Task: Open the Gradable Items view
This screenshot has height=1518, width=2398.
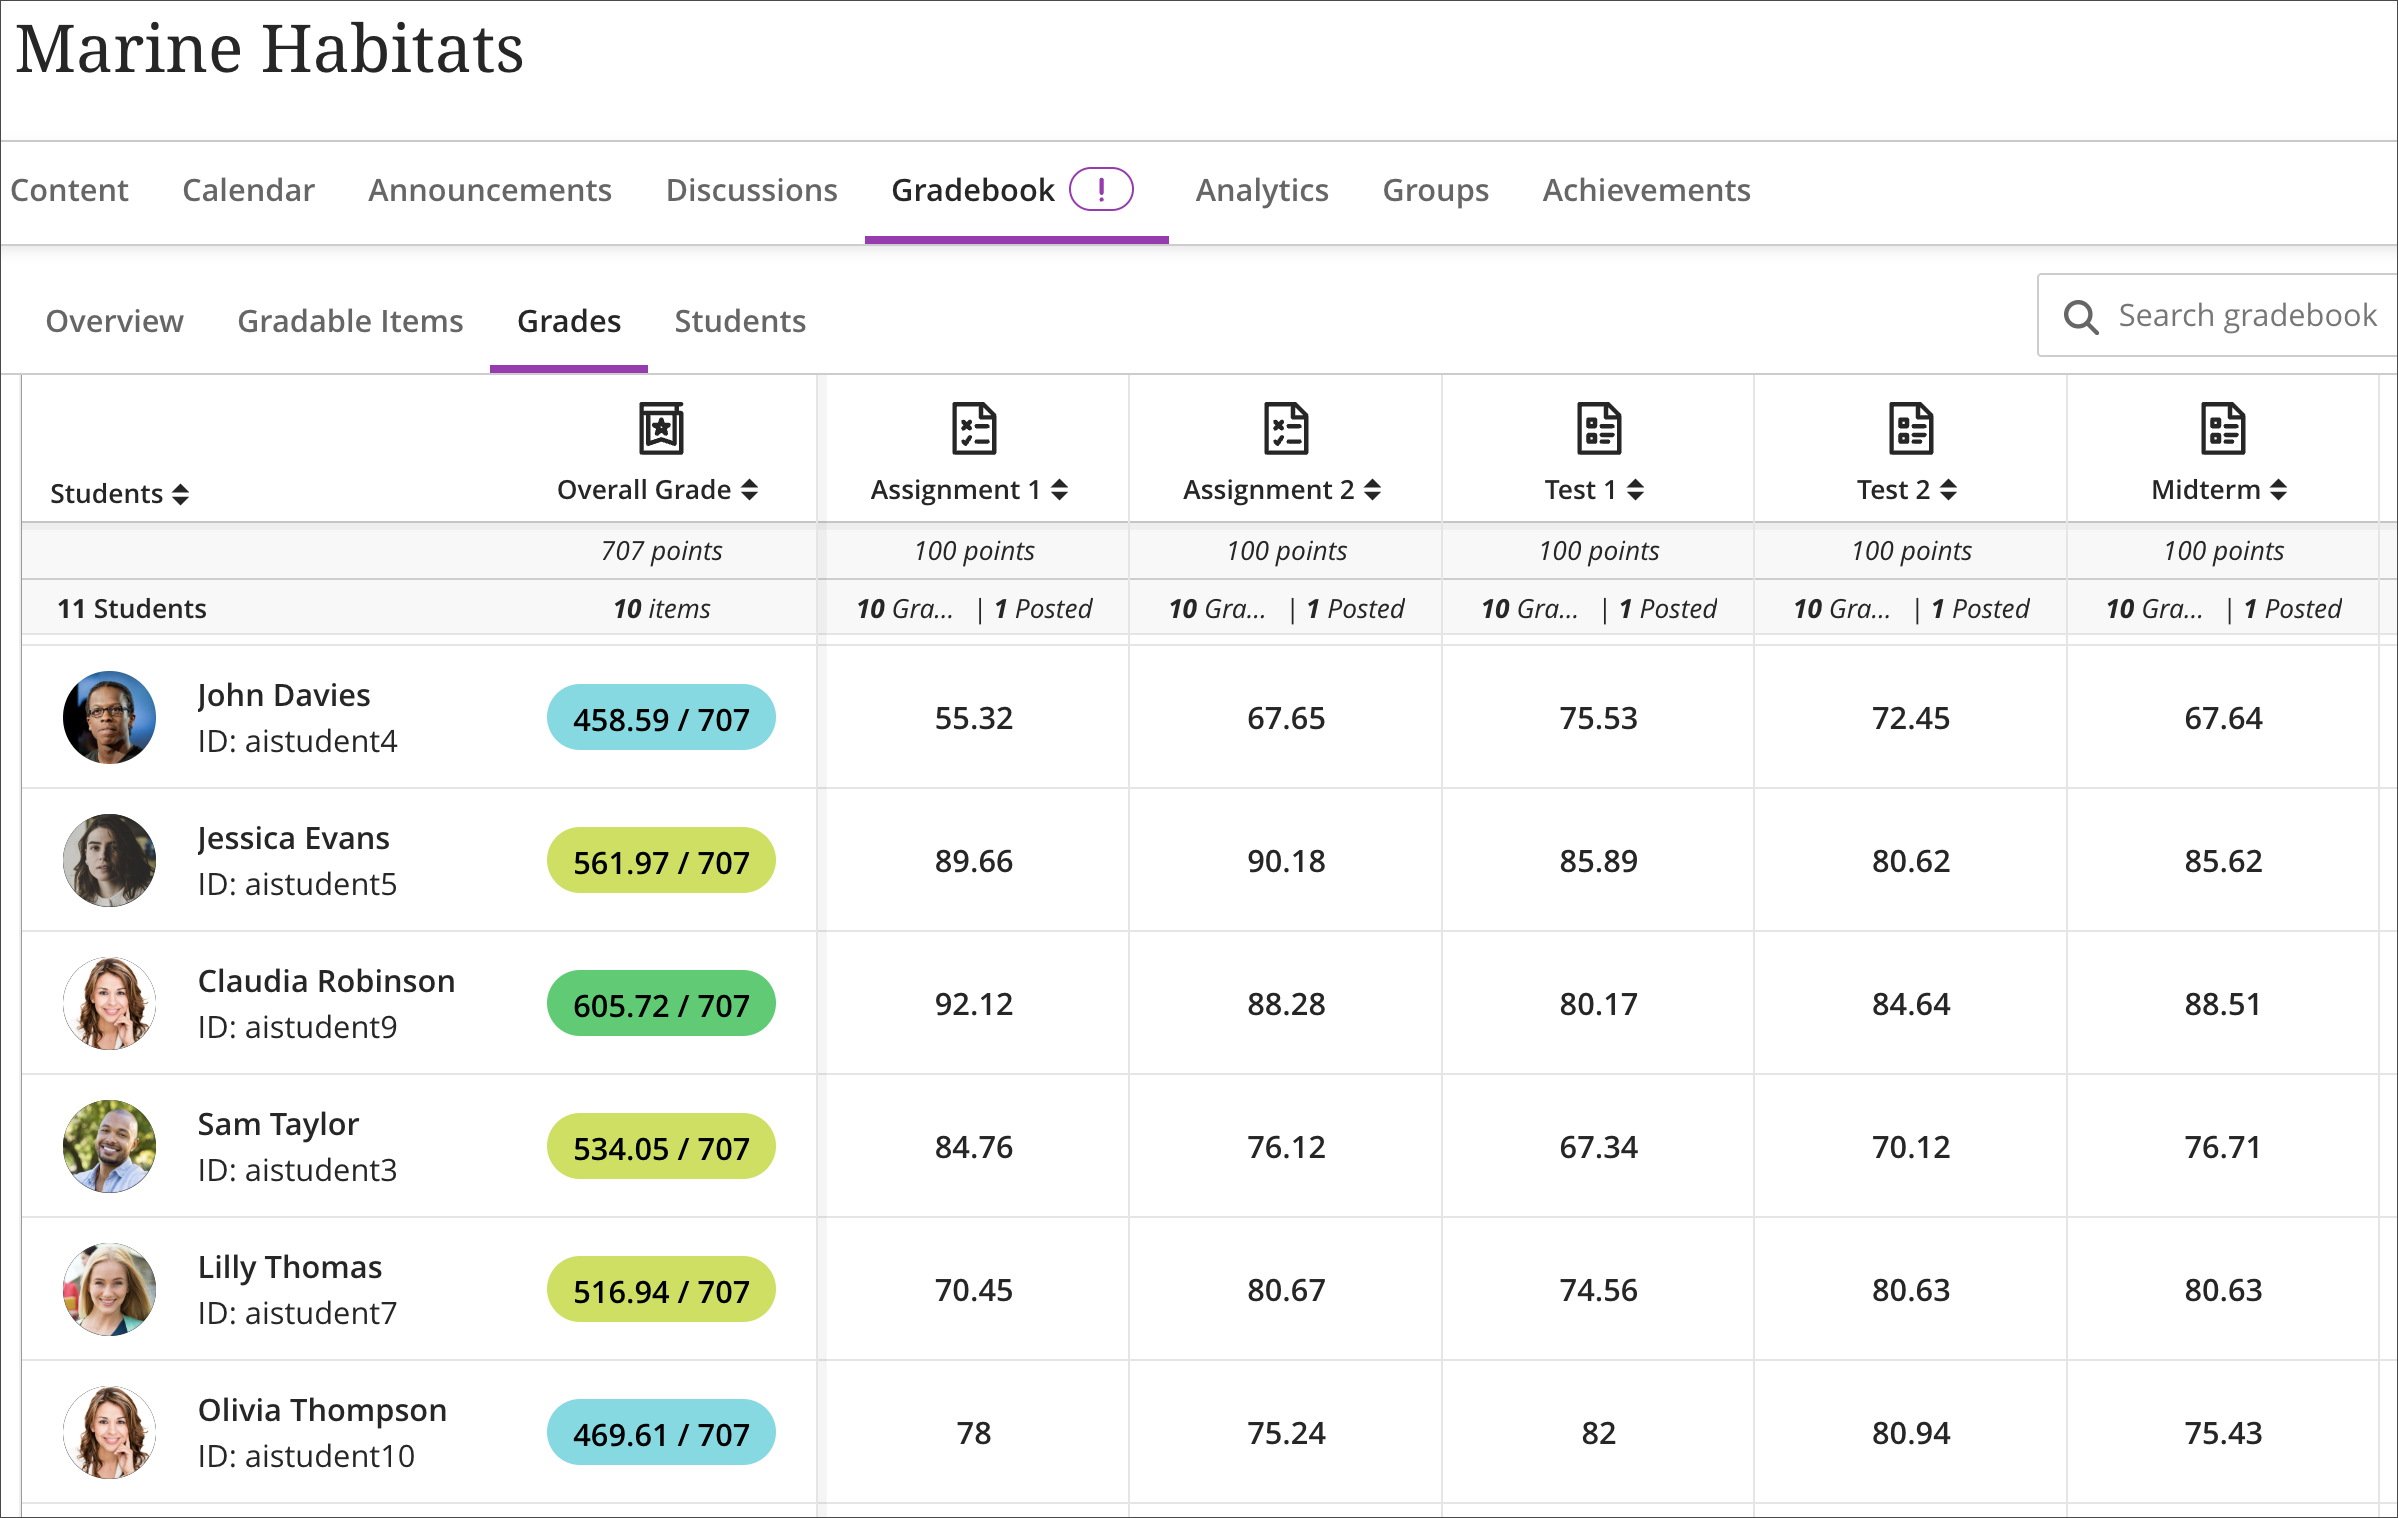Action: pos(350,321)
